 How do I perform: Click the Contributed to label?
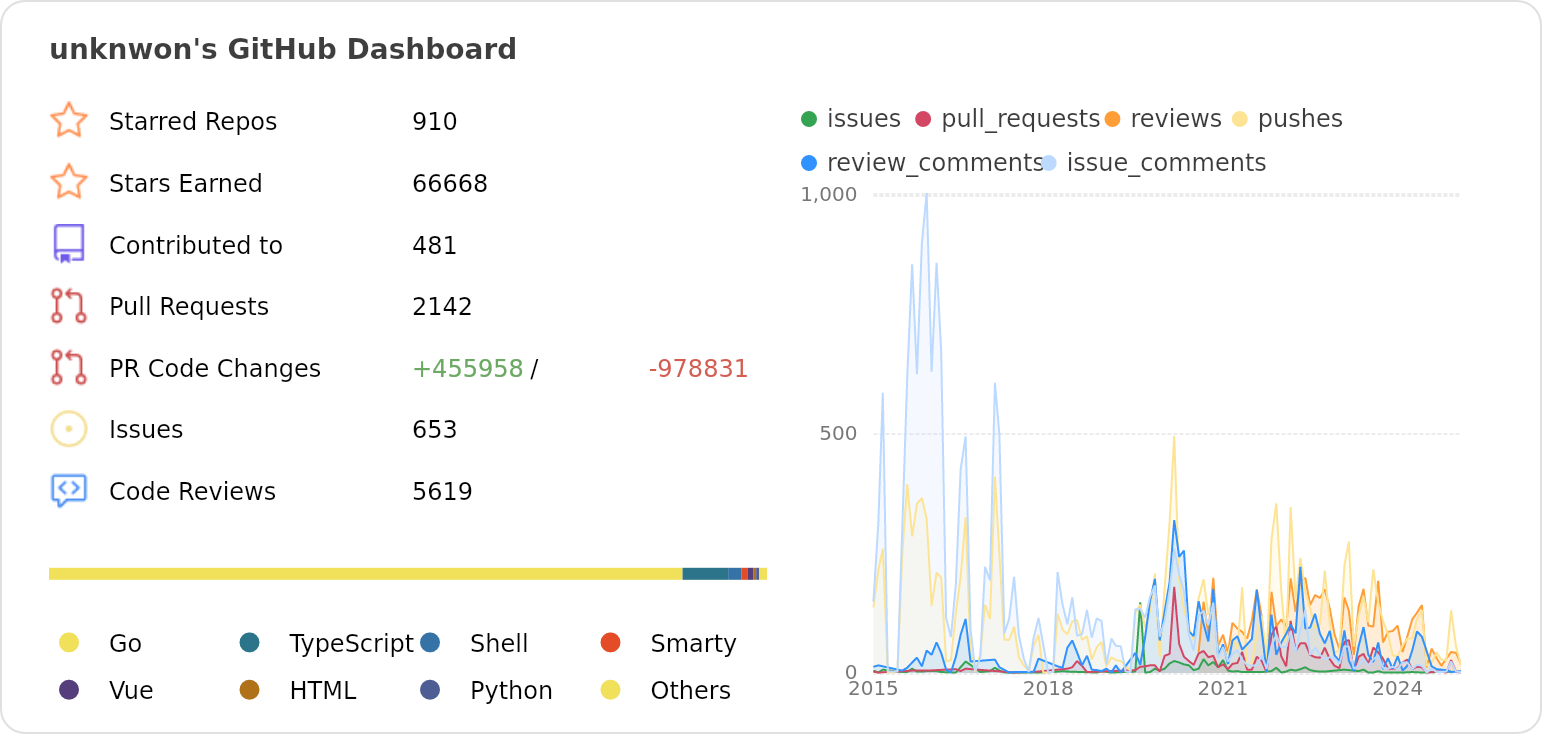196,246
